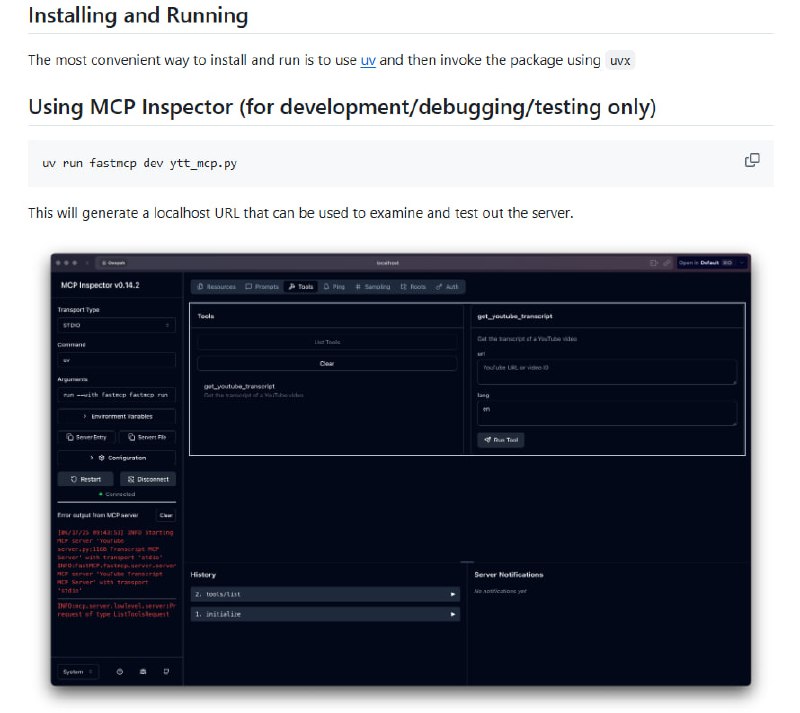Open the Transport Type STDIO dropdown

pos(115,325)
